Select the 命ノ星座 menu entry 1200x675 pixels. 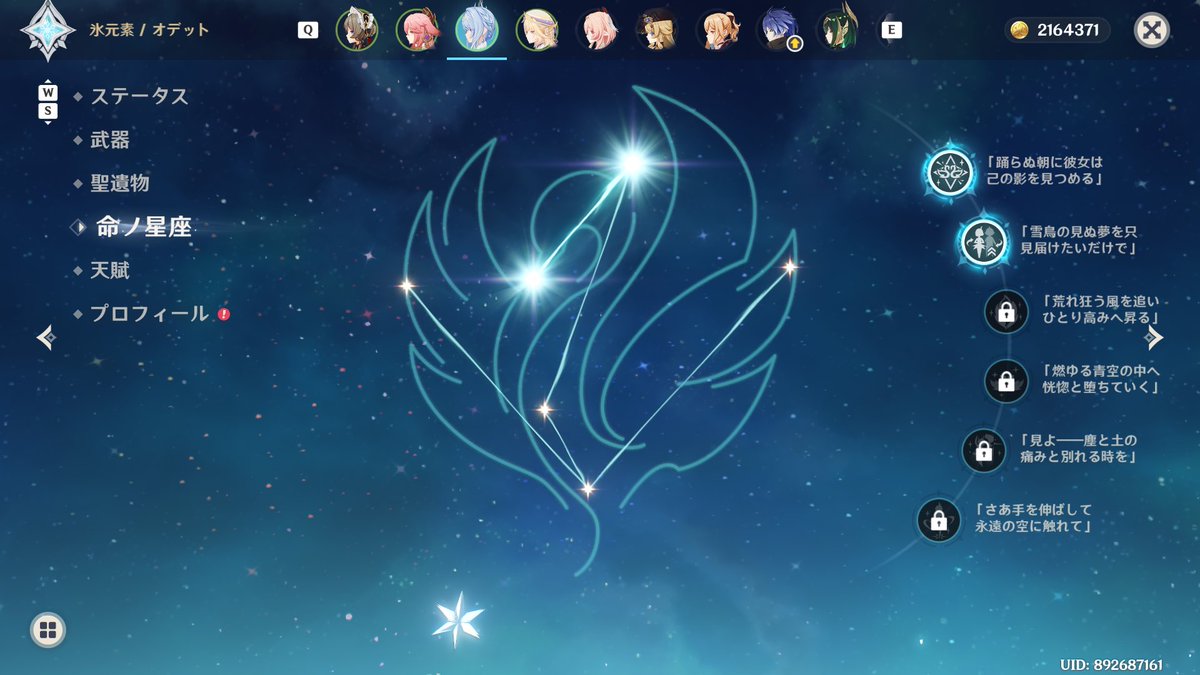[143, 227]
